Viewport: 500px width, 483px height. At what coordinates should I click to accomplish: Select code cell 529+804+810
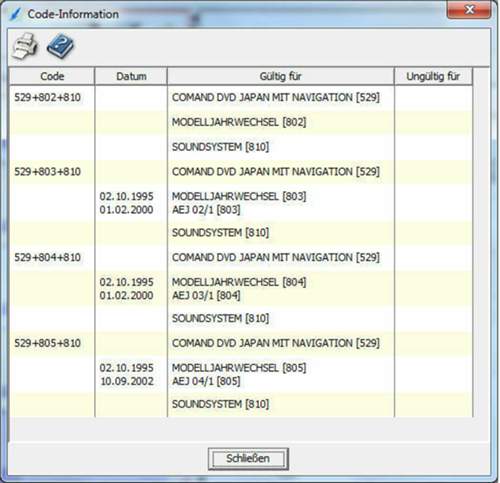[x=48, y=257]
